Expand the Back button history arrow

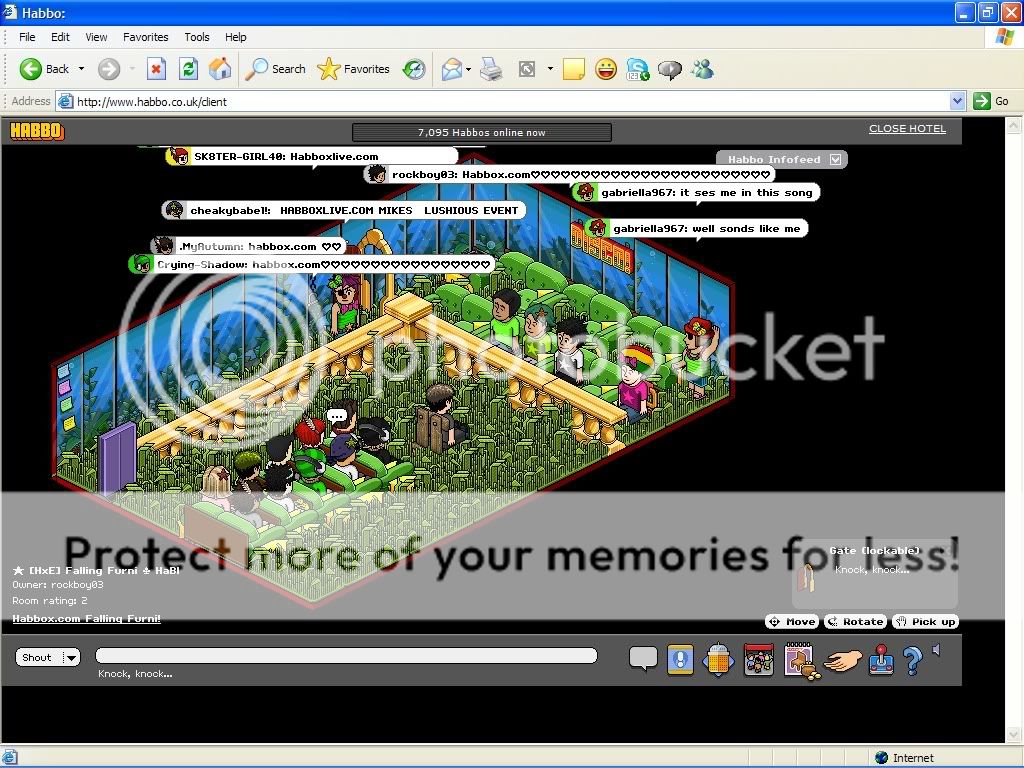click(x=82, y=69)
